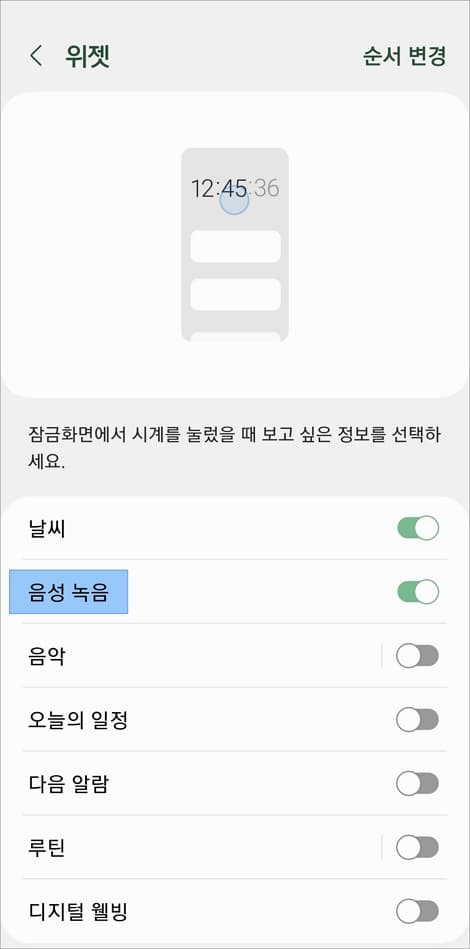This screenshot has height=949, width=470.
Task: Tap the 날씨 list item text
Action: (x=47, y=528)
